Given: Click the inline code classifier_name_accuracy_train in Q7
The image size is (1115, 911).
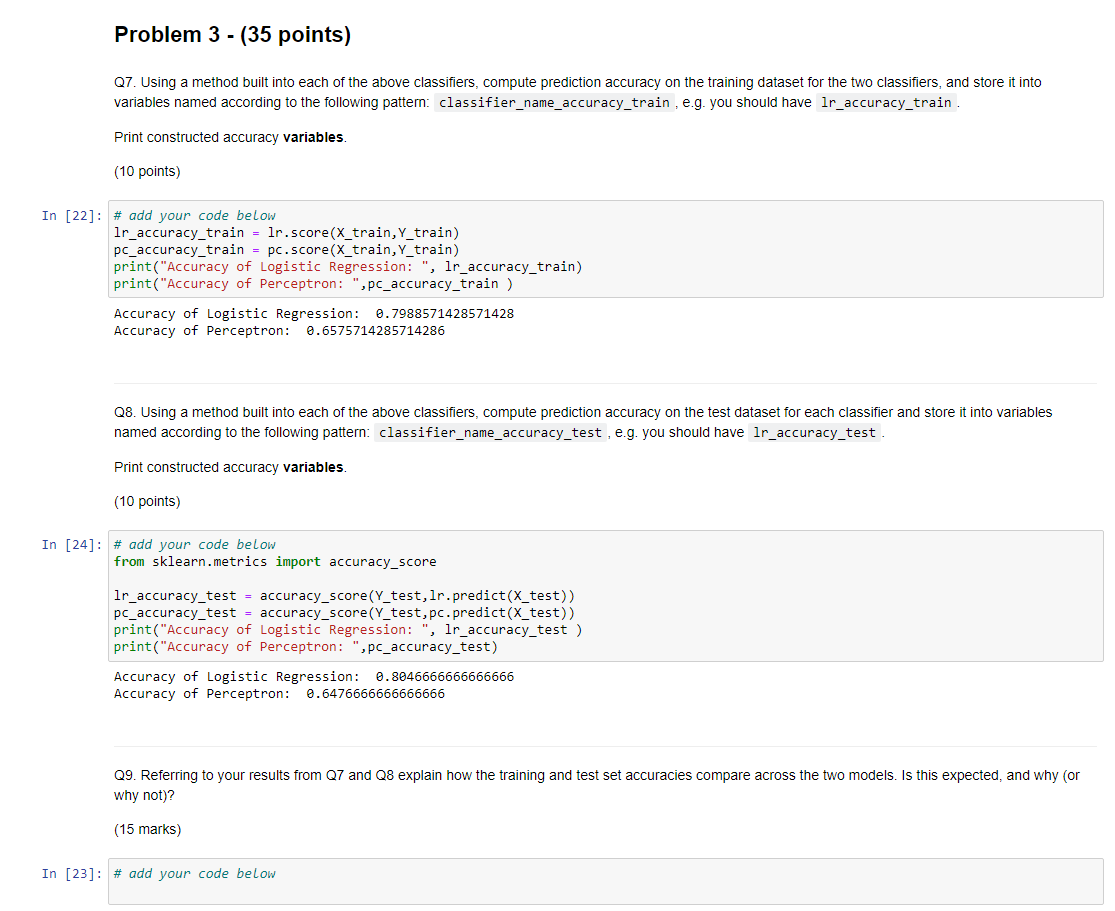Looking at the screenshot, I should [554, 102].
